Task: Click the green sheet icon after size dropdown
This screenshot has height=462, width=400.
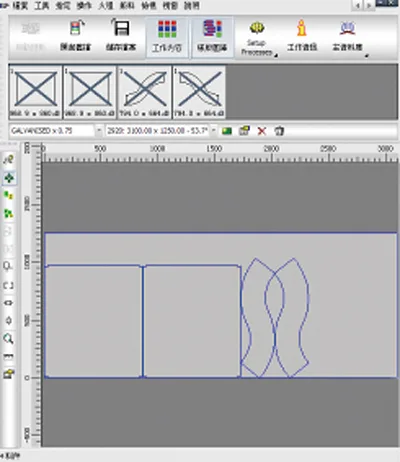Action: [x=227, y=131]
